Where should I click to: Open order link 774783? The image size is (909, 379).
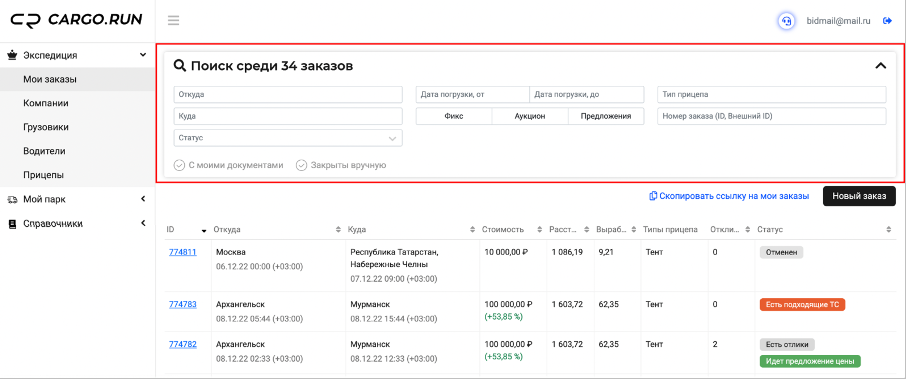coord(183,304)
